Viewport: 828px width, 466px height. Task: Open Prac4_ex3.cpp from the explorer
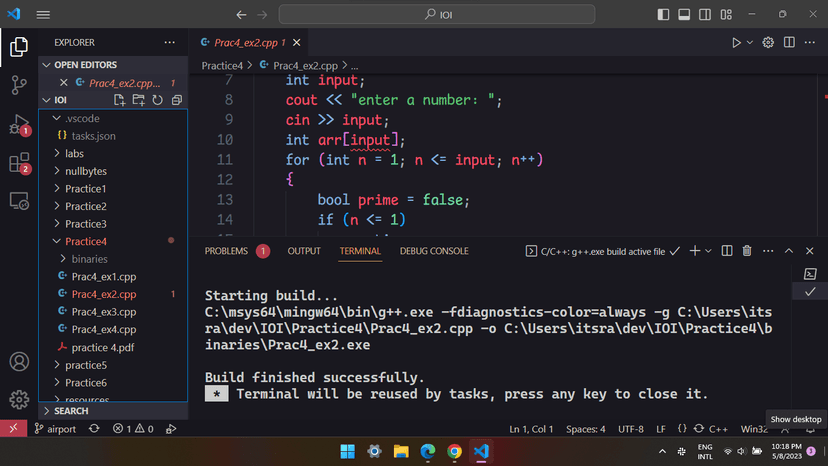coord(103,312)
